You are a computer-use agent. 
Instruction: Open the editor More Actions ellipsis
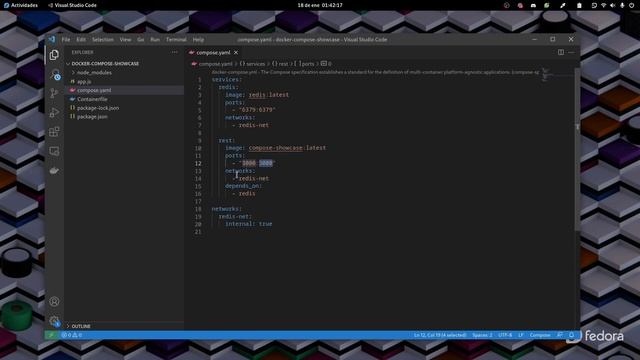[x=571, y=52]
